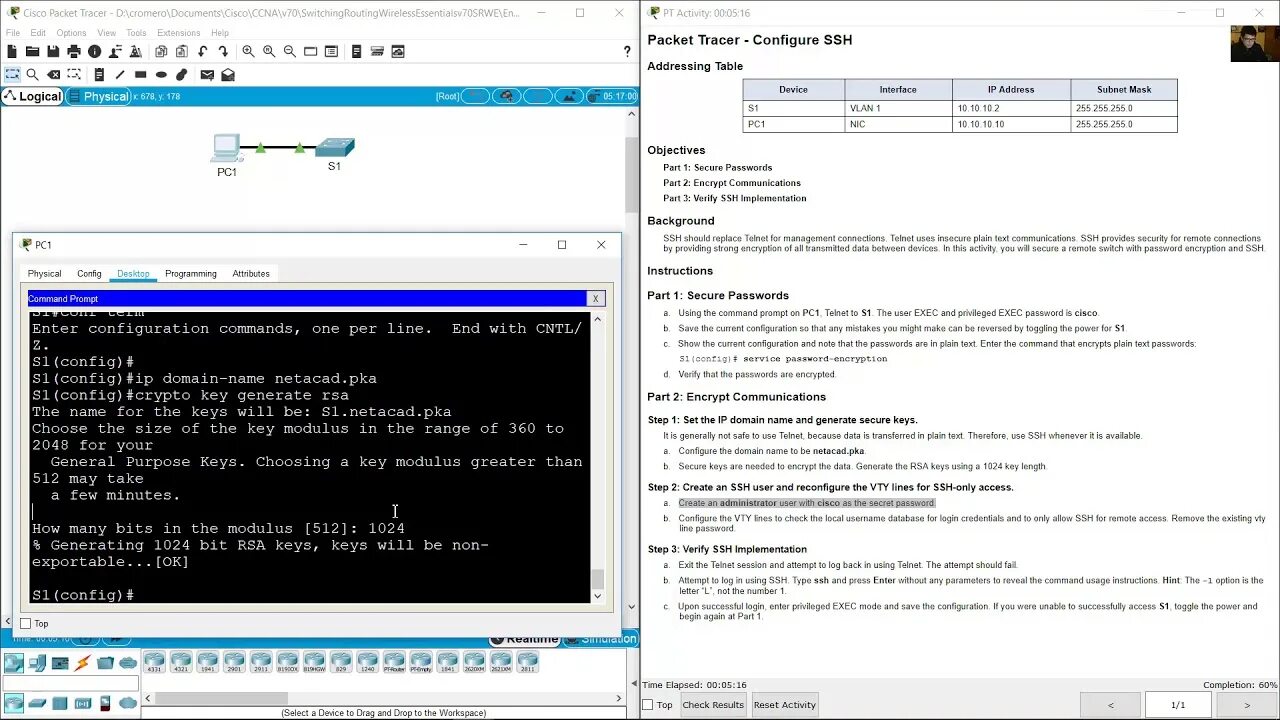Switch to Logical workspace view
This screenshot has width=1280, height=720.
tap(32, 97)
